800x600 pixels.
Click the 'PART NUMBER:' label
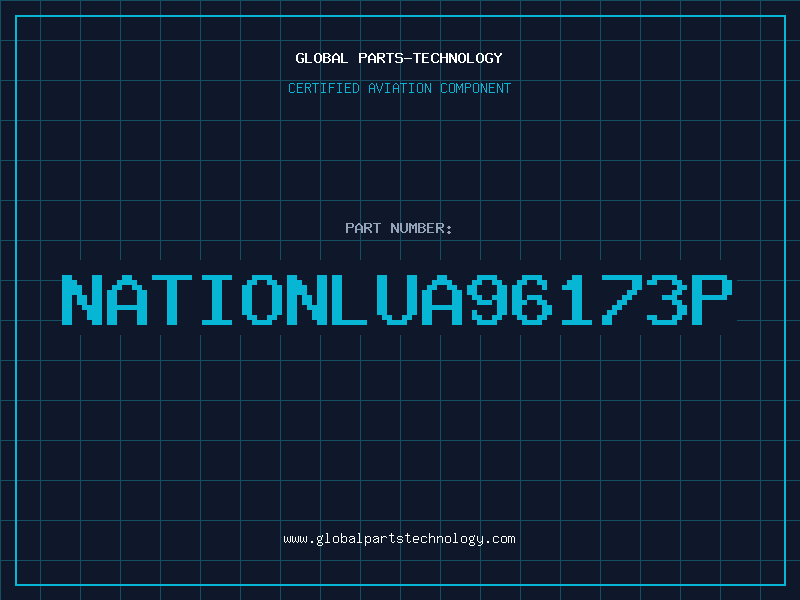coord(399,228)
